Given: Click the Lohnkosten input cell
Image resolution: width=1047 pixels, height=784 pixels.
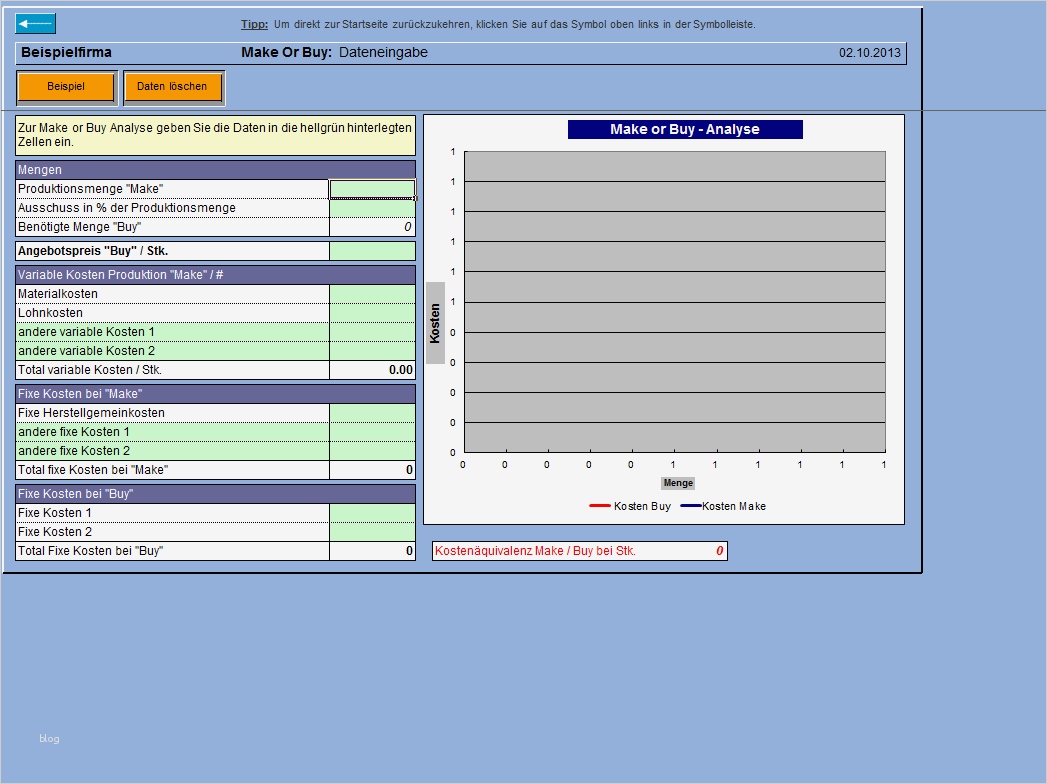Looking at the screenshot, I should click(x=372, y=312).
